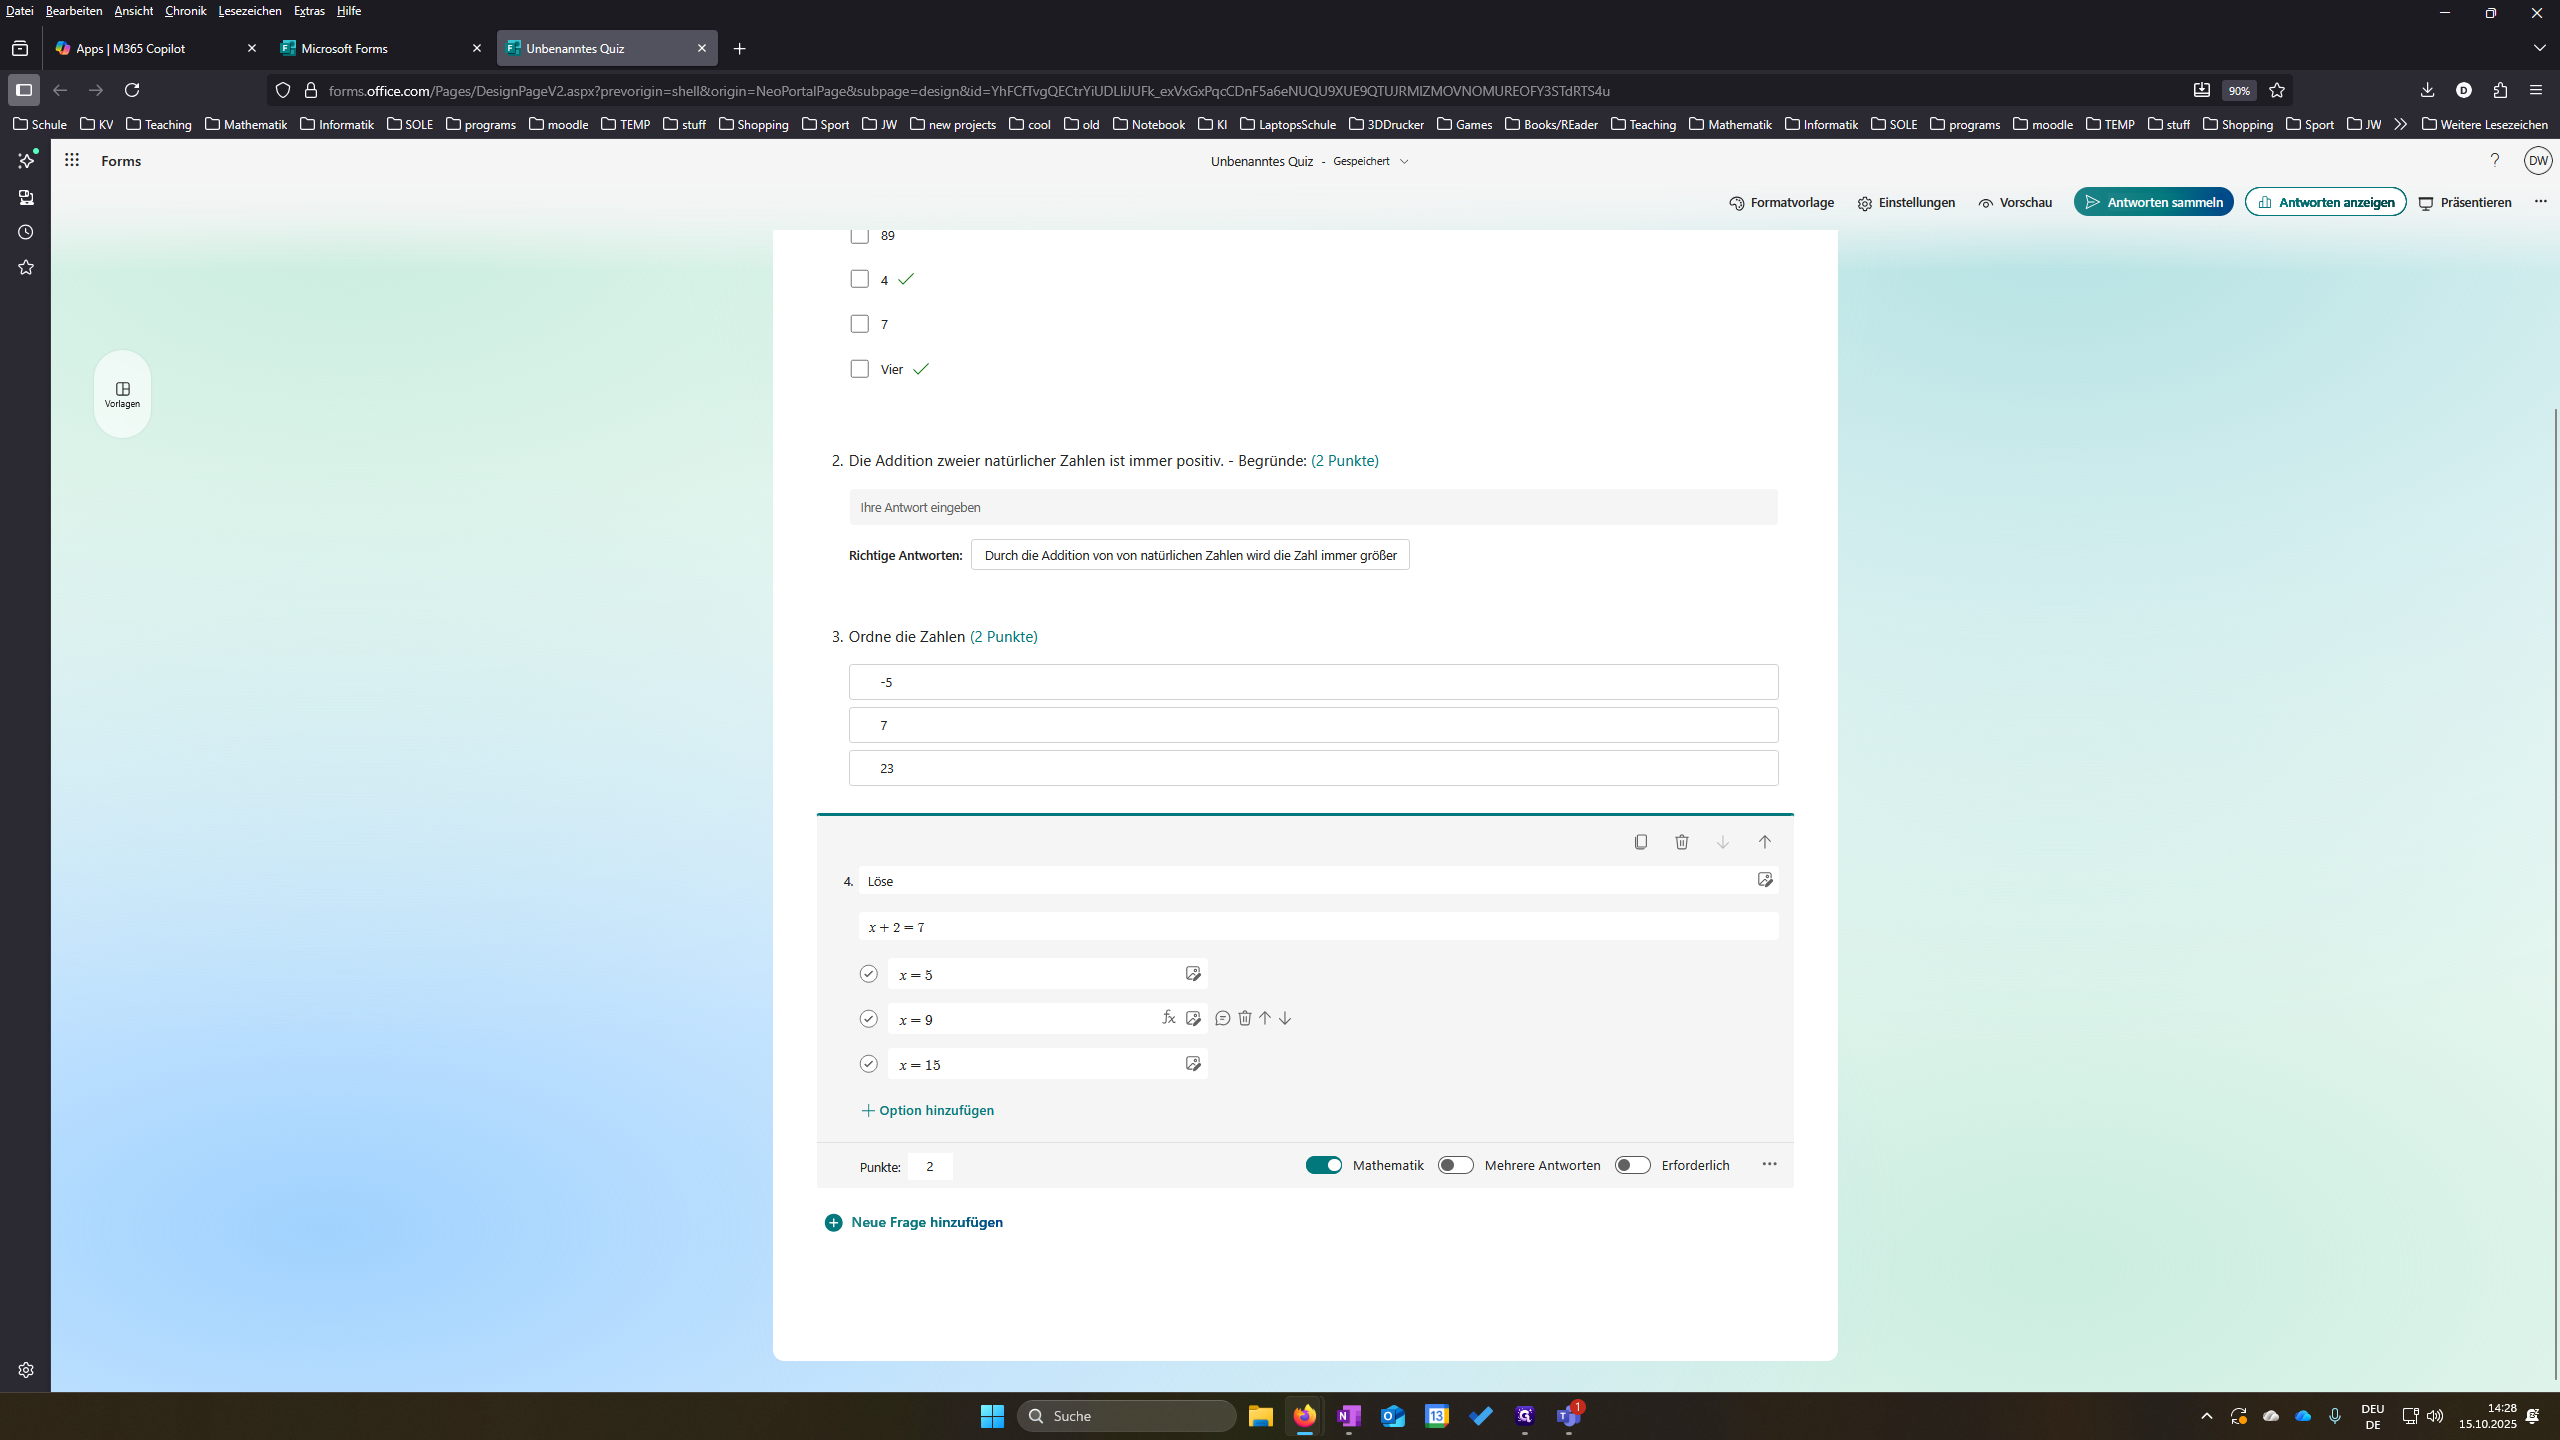Open the Lesezeichen menu

249,11
